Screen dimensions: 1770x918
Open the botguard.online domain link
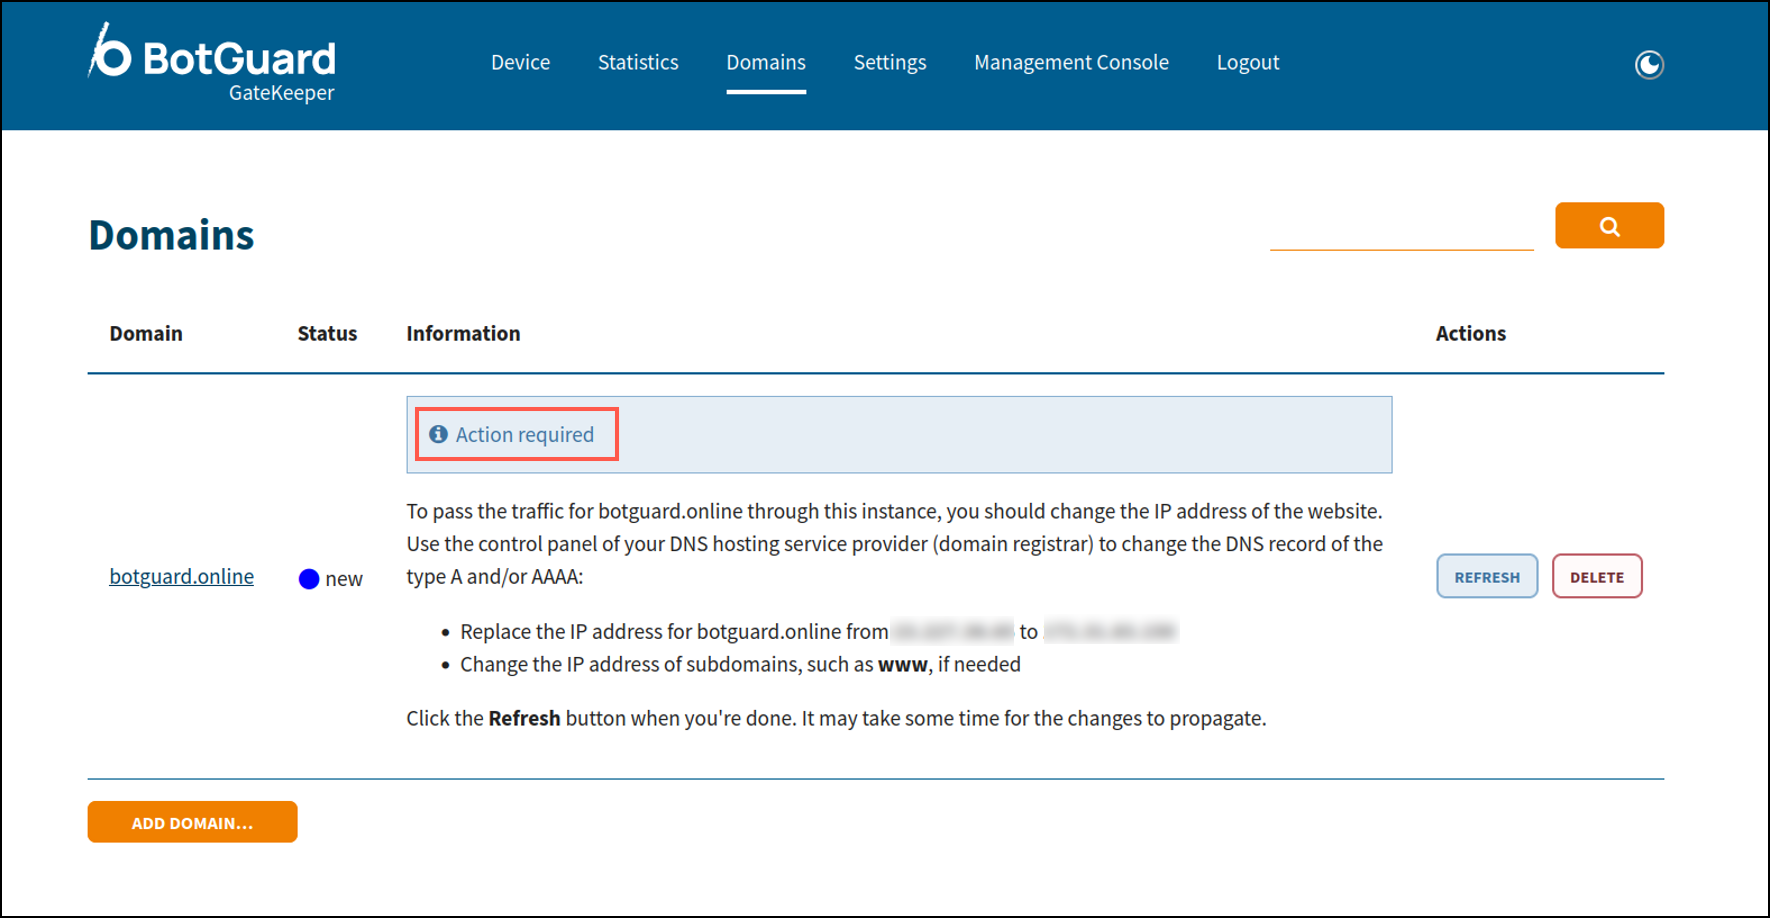click(181, 576)
